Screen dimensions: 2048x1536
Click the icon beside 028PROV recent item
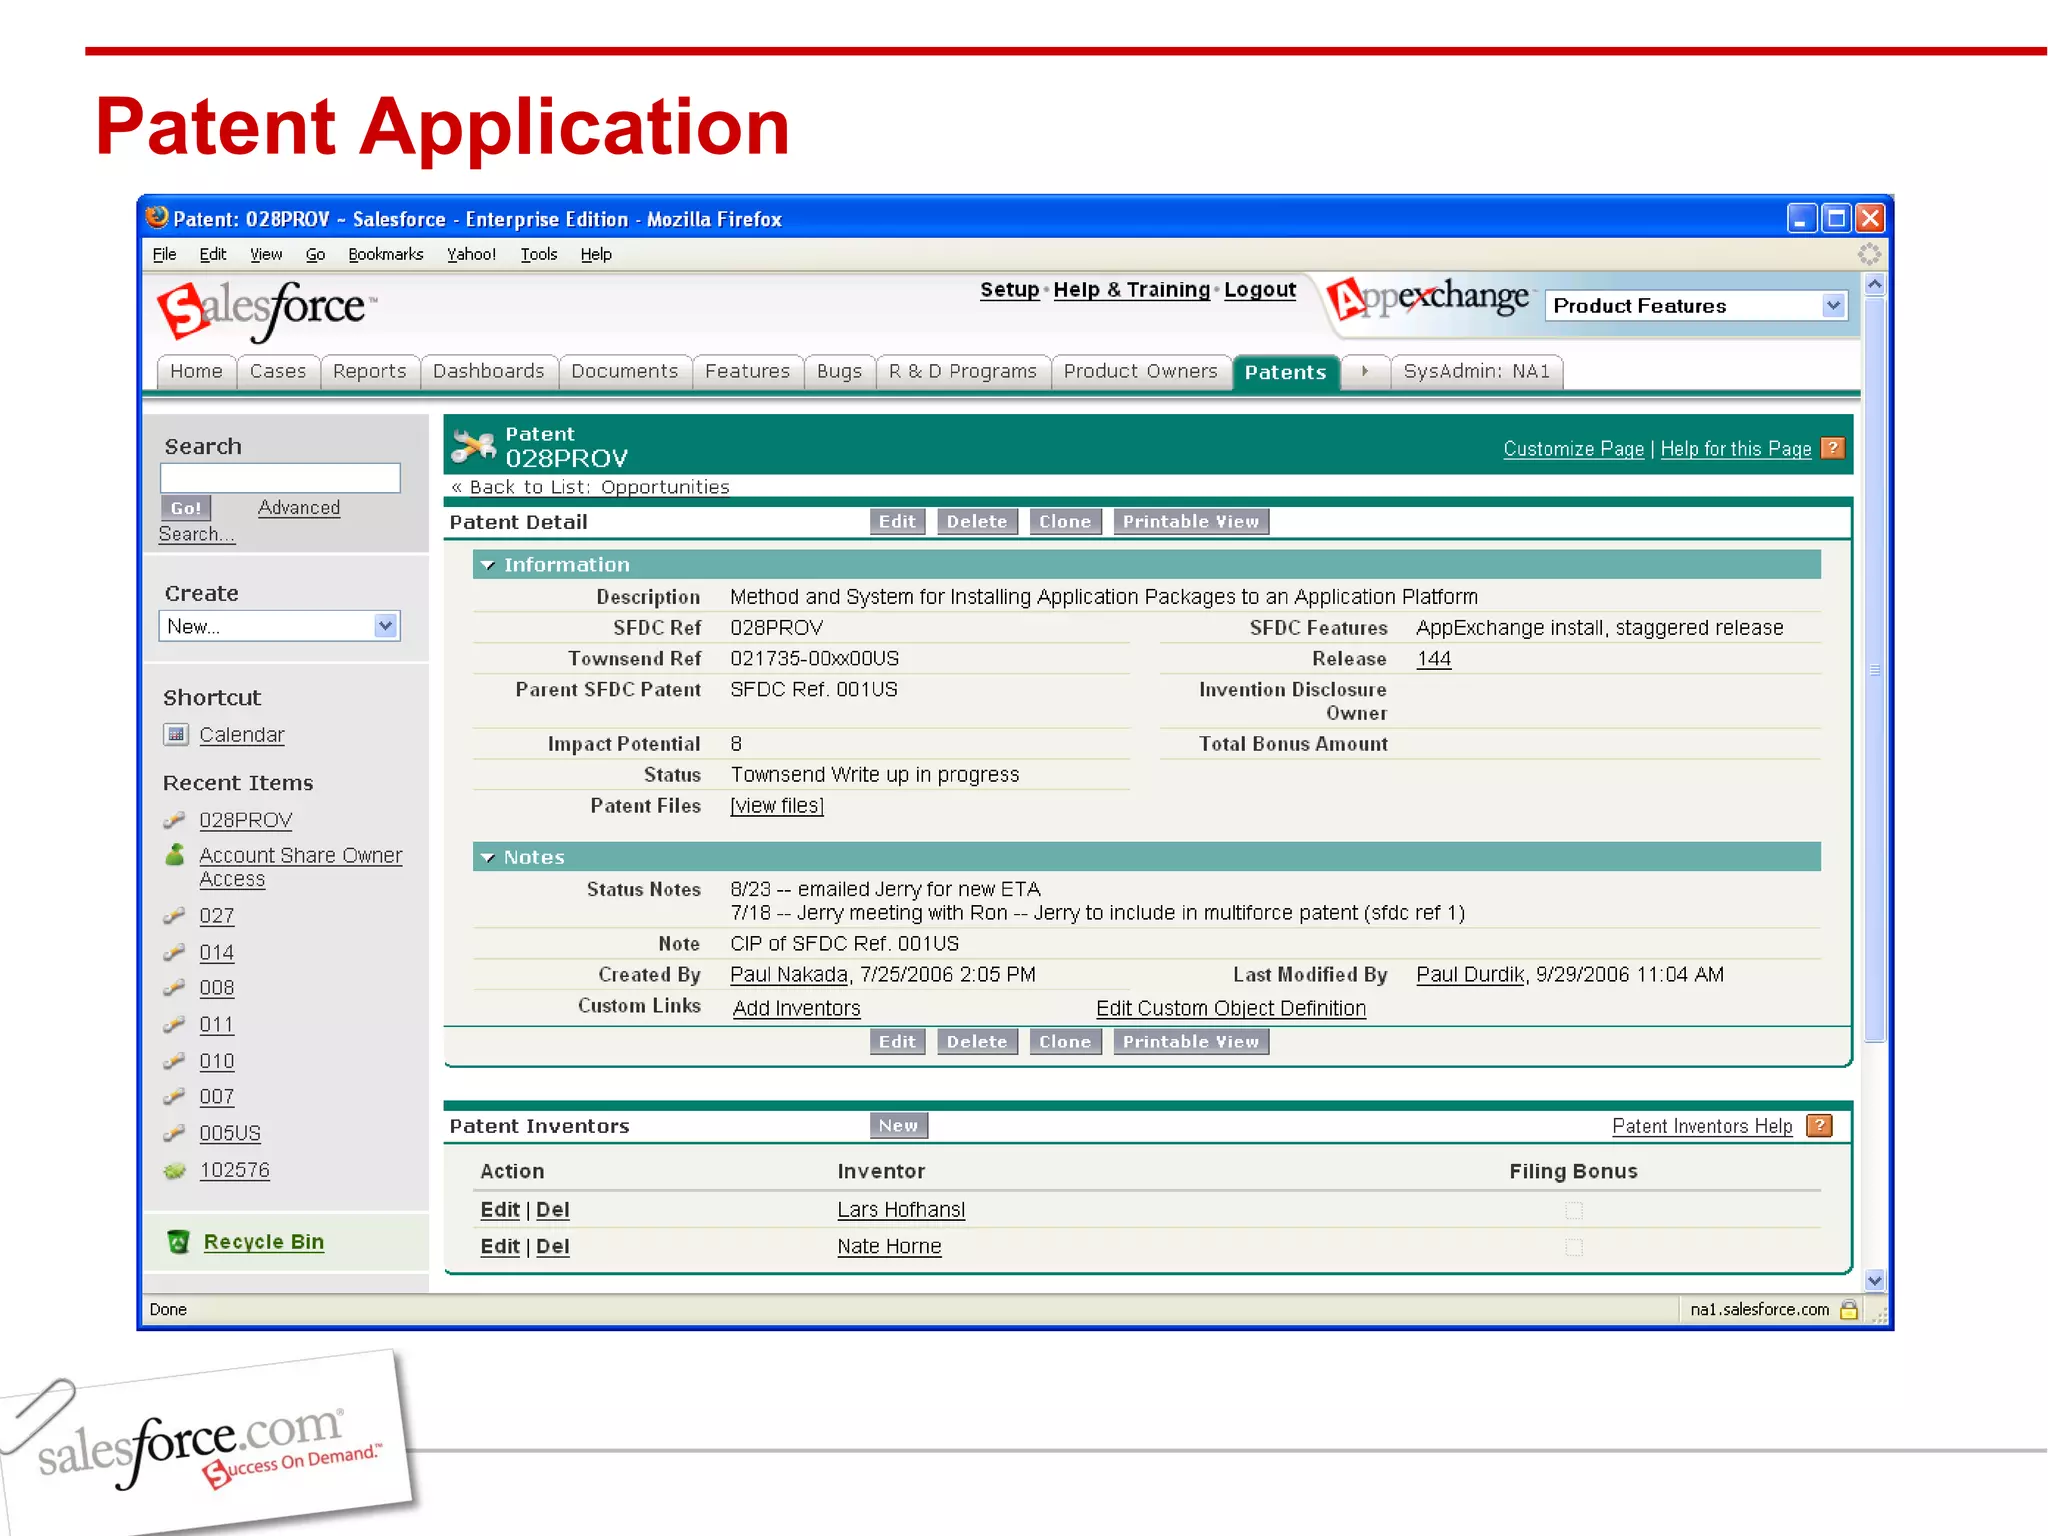174,820
